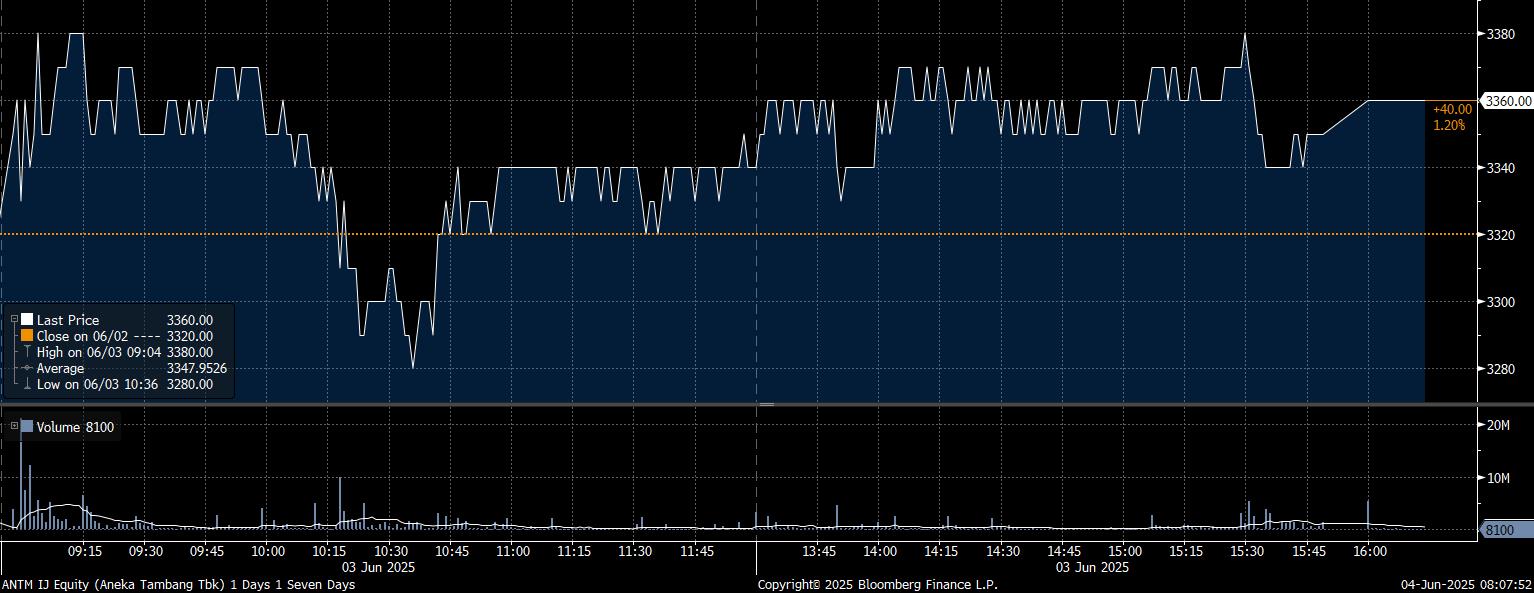Click the 3360.00 last price axis flag
Image resolution: width=1534 pixels, height=593 pixels.
[x=1506, y=101]
